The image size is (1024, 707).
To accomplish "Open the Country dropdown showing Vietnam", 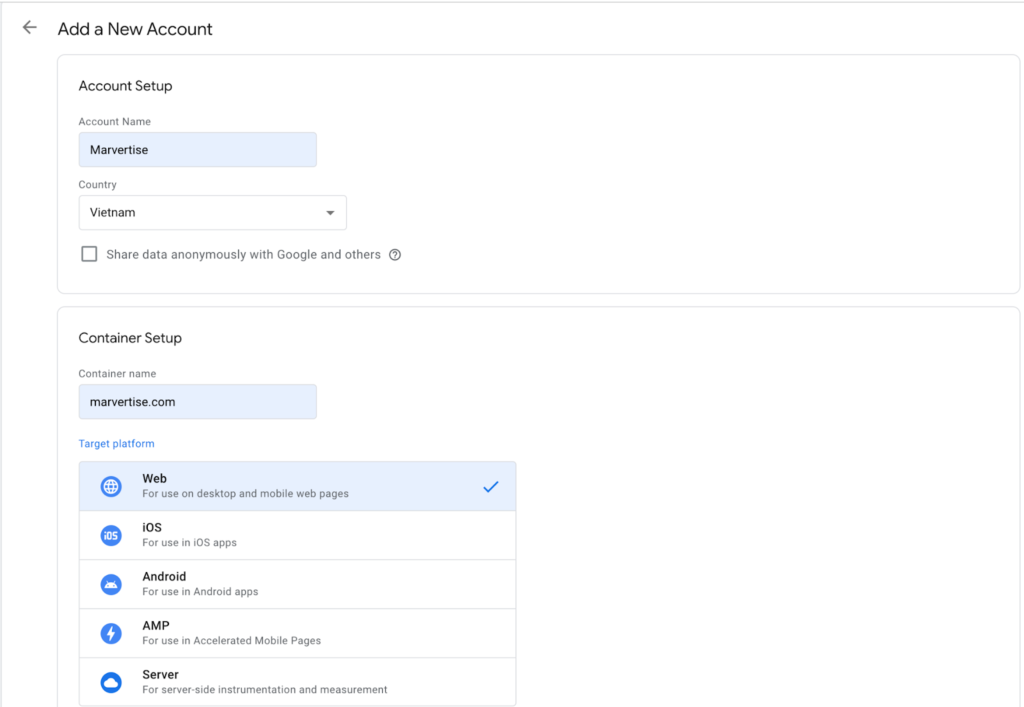I will tap(212, 212).
